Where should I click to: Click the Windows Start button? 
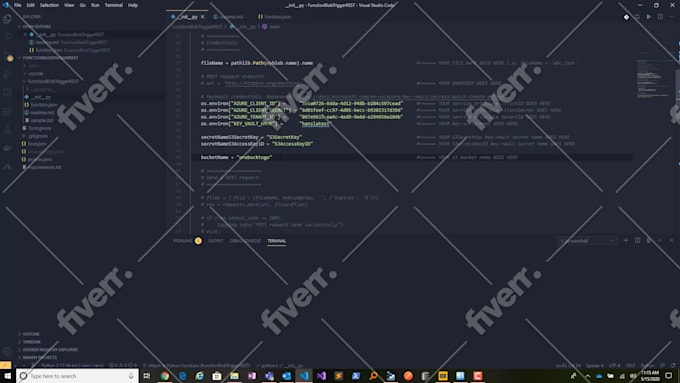[7, 376]
